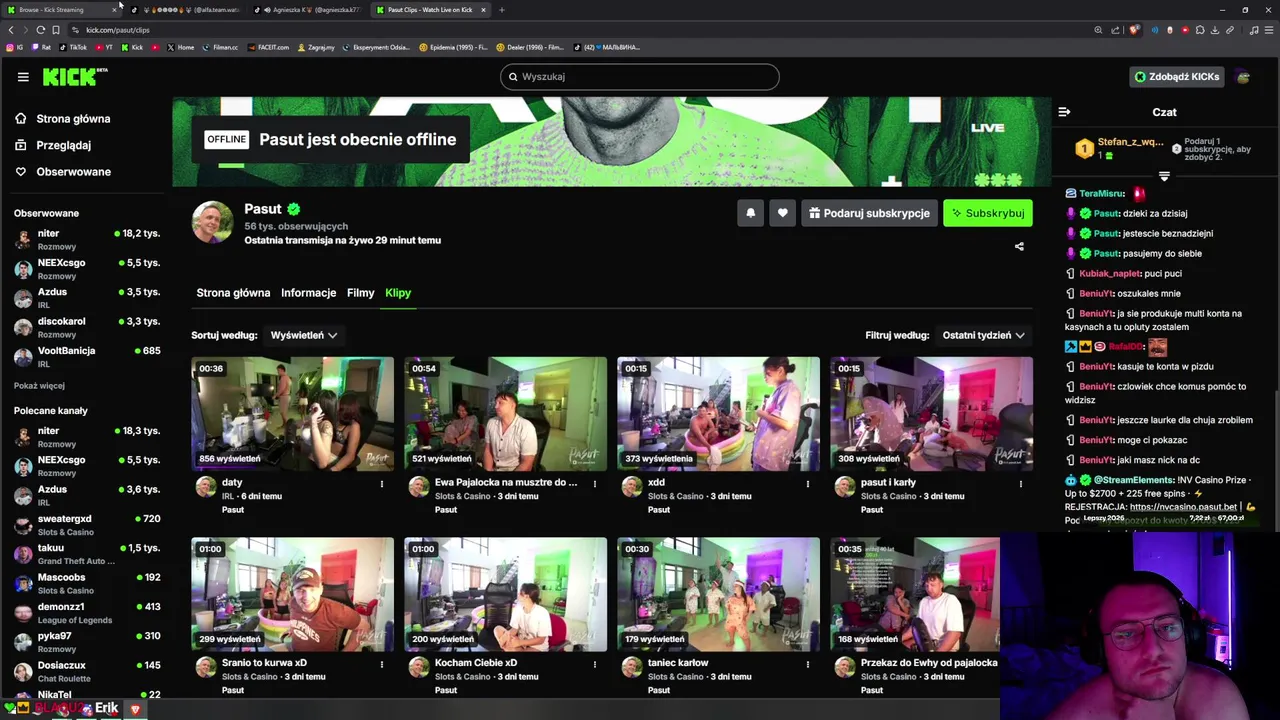Click 'Zdobądź KICKs' button
Viewport: 1280px width, 720px height.
coord(1177,77)
